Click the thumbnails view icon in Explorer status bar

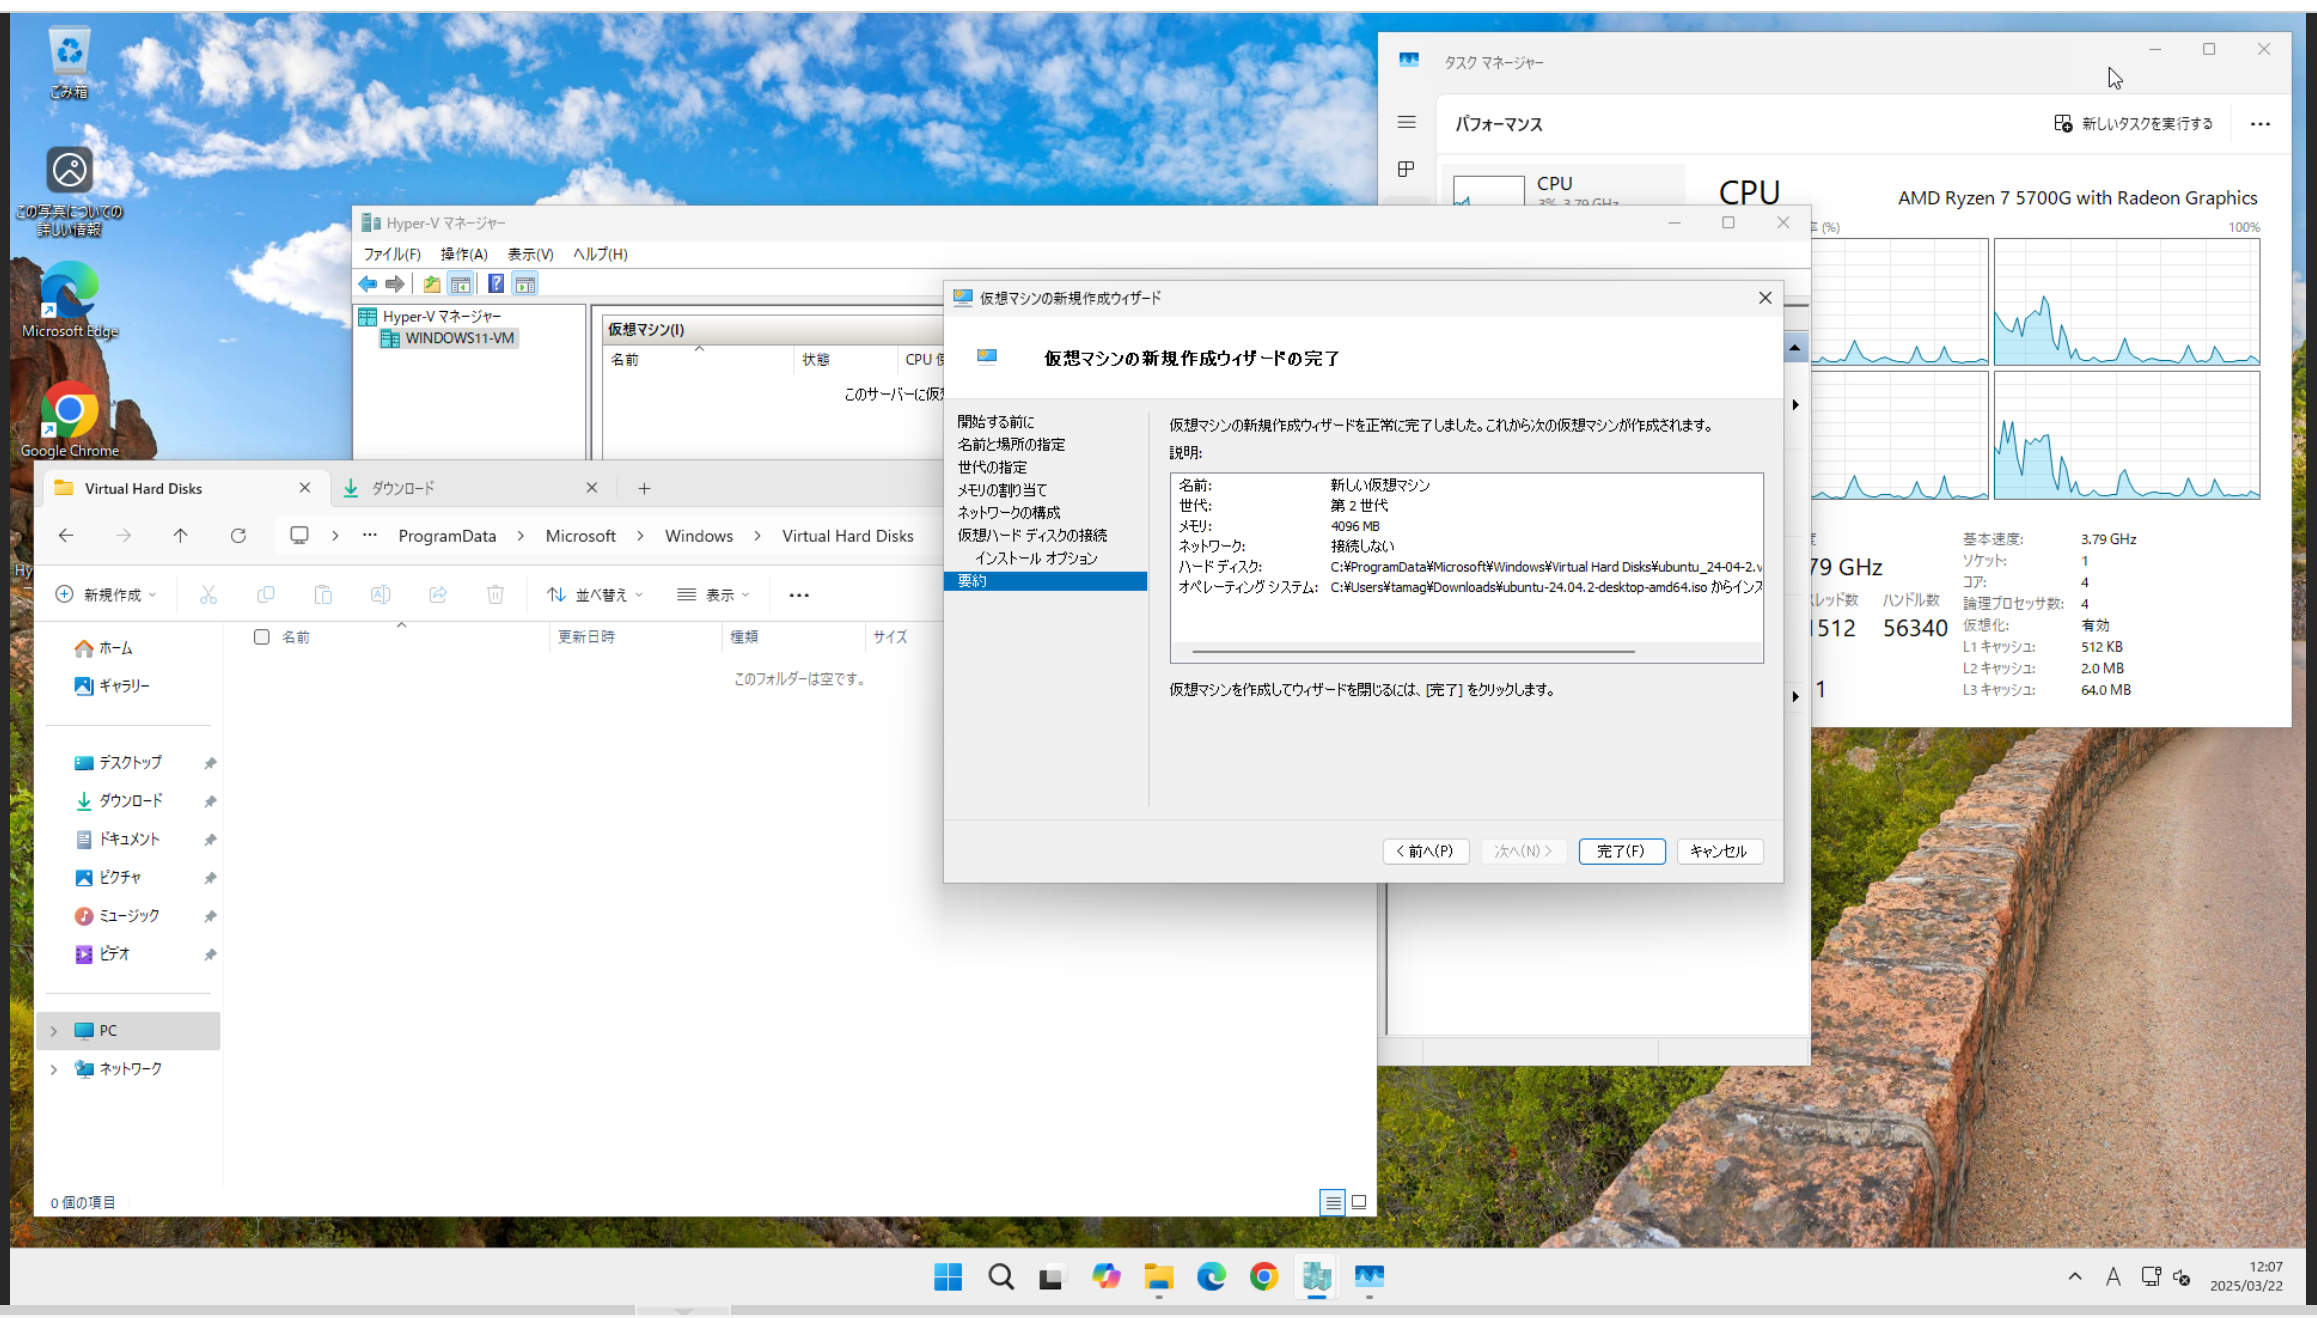pyautogui.click(x=1358, y=1202)
